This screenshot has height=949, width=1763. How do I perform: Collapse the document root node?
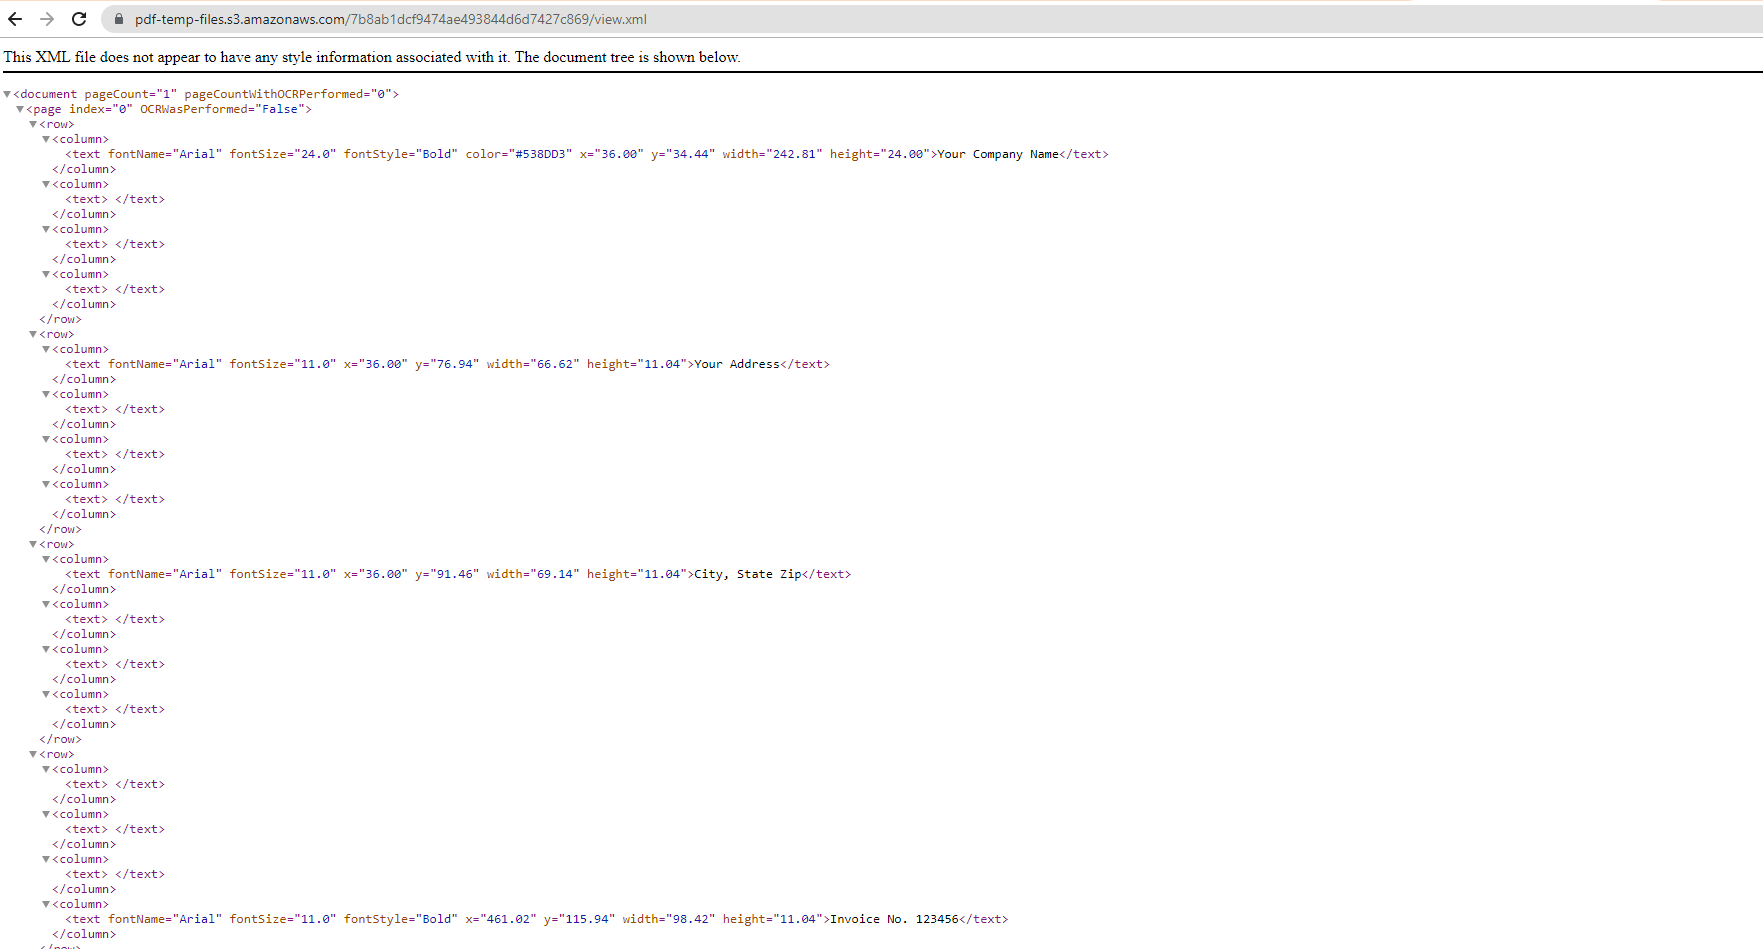pyautogui.click(x=8, y=94)
